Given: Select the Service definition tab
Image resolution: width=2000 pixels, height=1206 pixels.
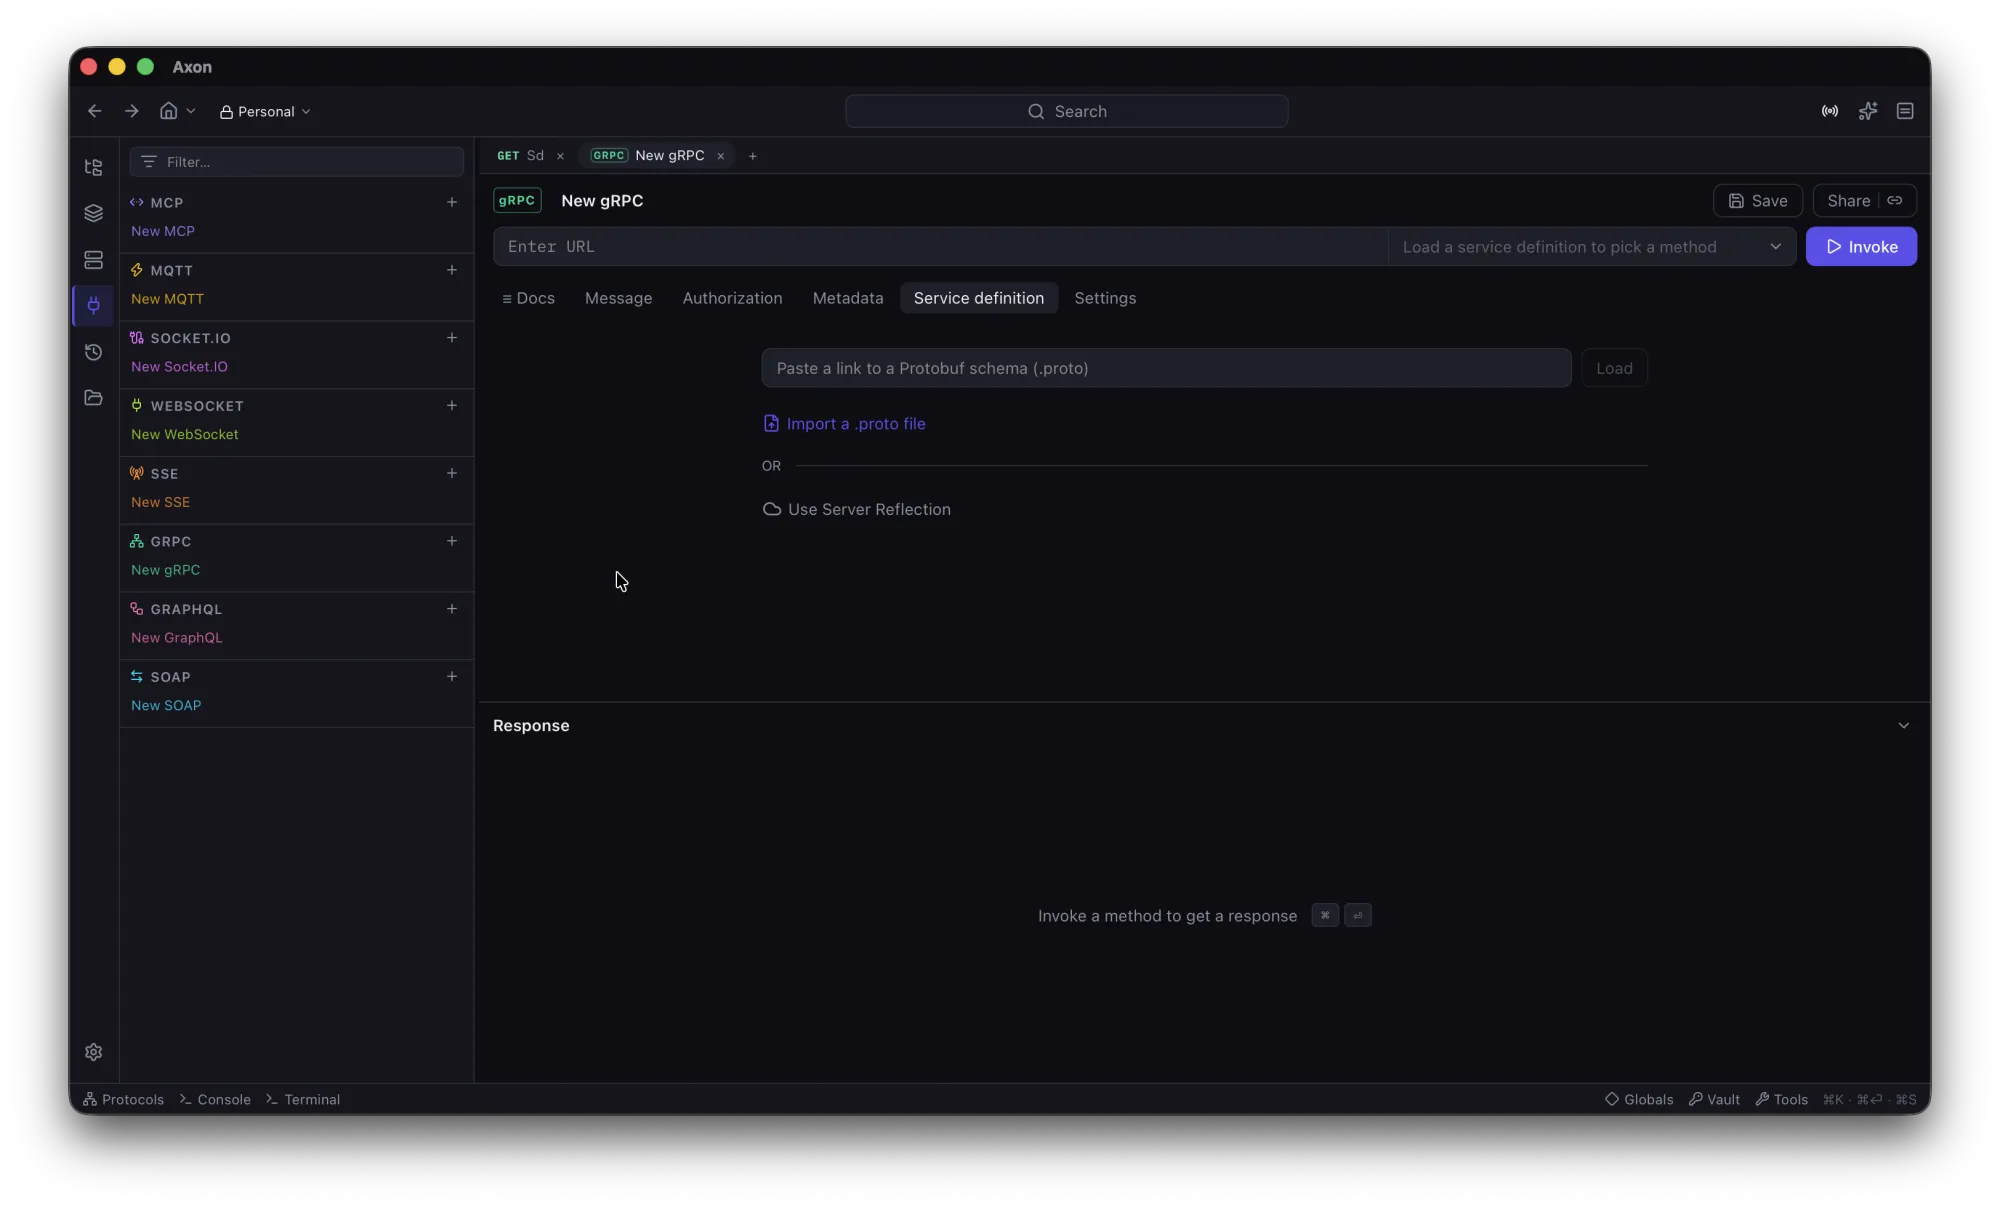Looking at the screenshot, I should coord(979,298).
